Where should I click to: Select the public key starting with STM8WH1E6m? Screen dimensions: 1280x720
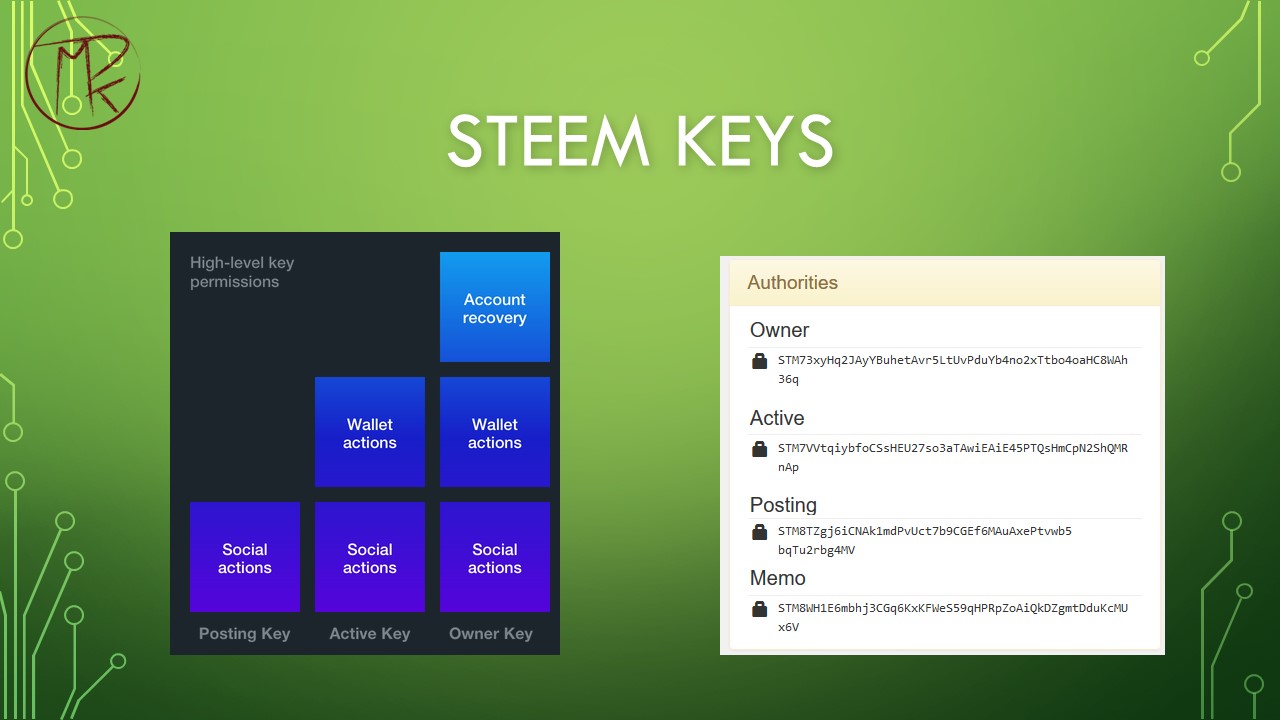953,618
